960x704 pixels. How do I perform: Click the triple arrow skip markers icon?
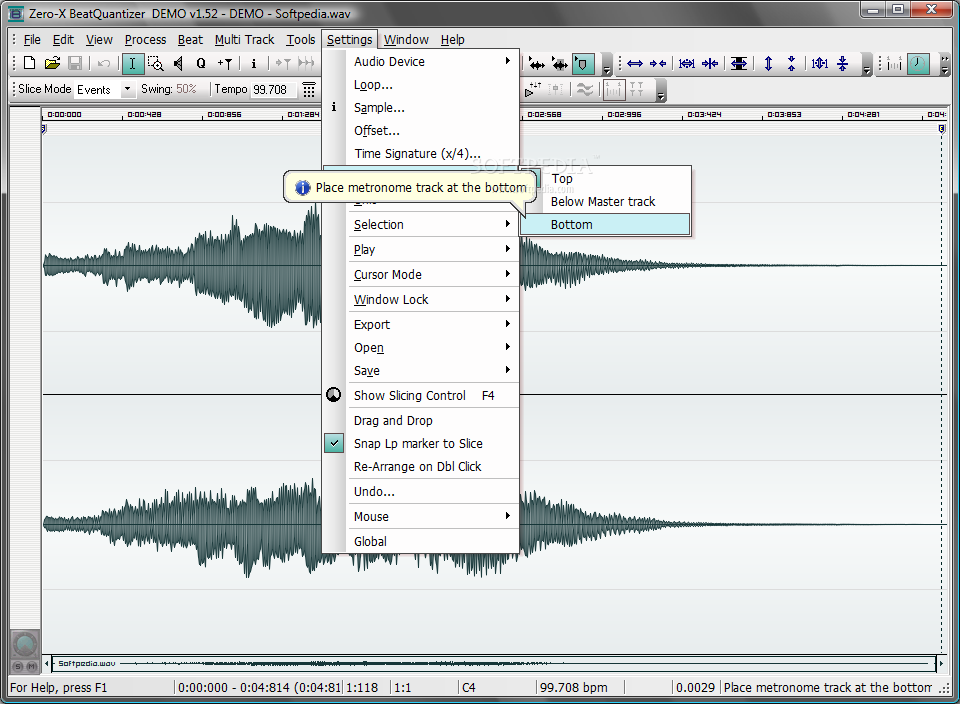[x=306, y=63]
